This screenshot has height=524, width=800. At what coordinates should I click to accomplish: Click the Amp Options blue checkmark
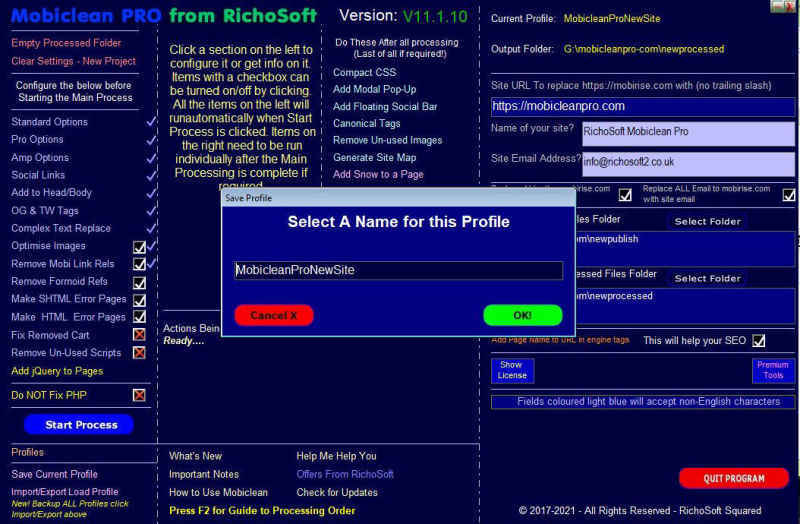151,158
